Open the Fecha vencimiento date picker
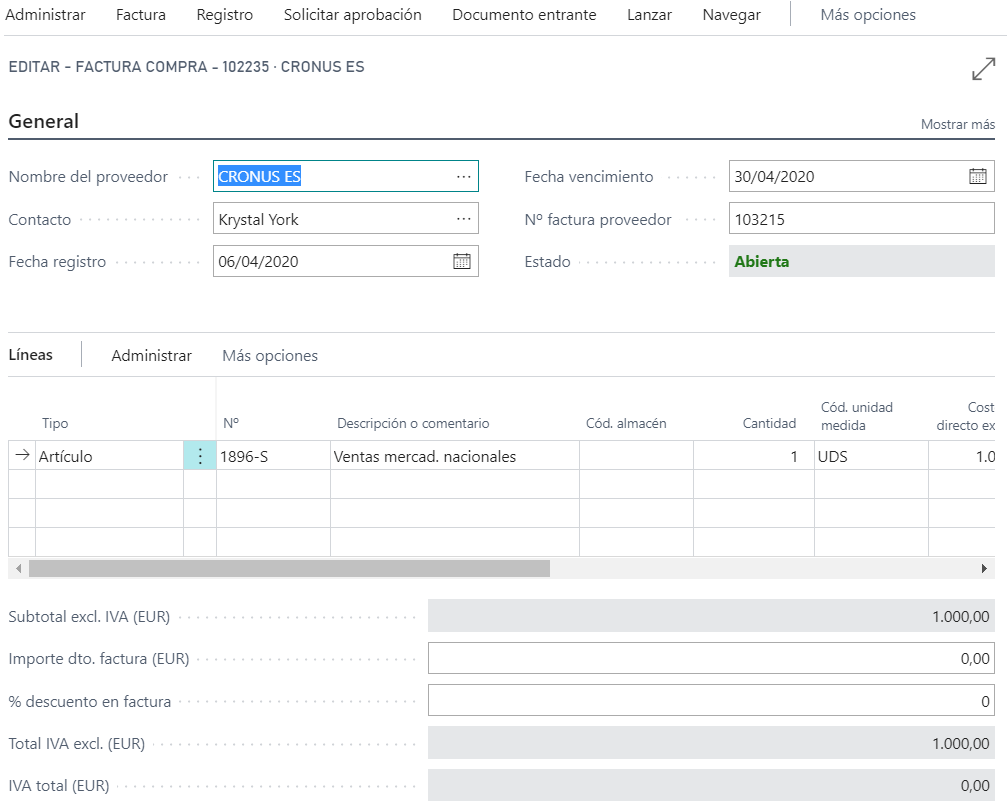1007x808 pixels. 977,177
